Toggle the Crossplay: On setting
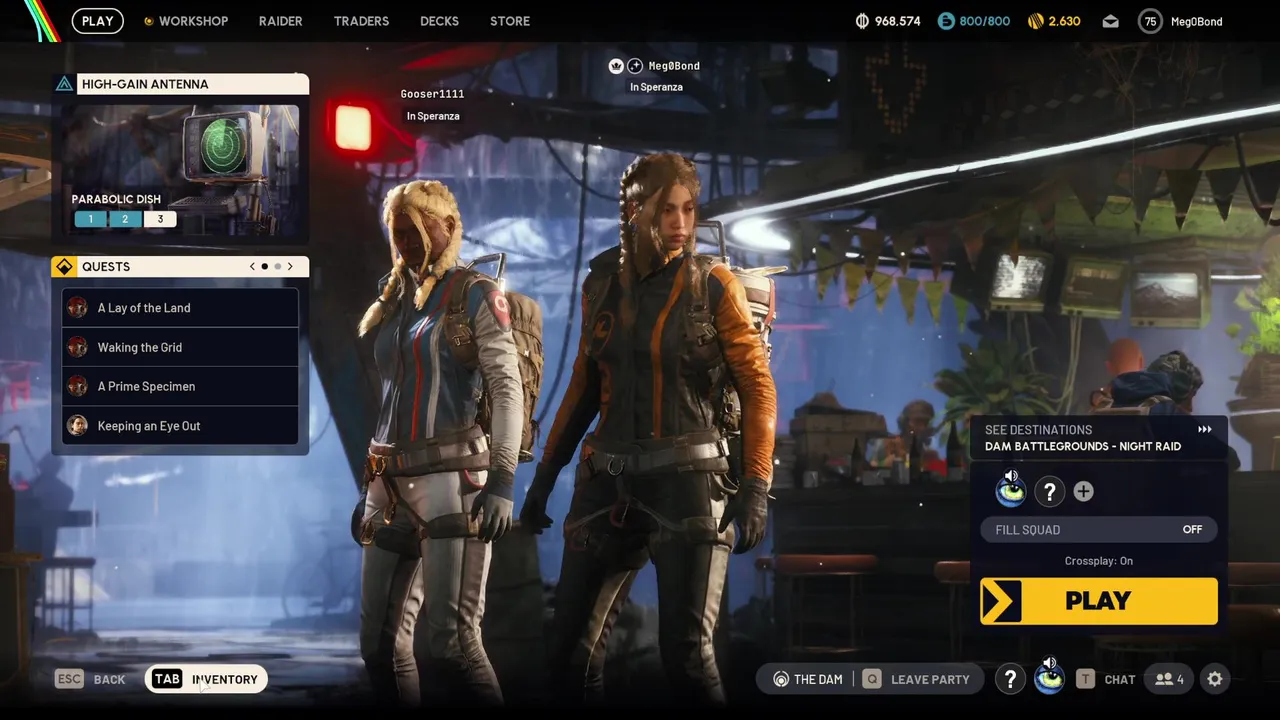The height and width of the screenshot is (720, 1280). (1098, 561)
